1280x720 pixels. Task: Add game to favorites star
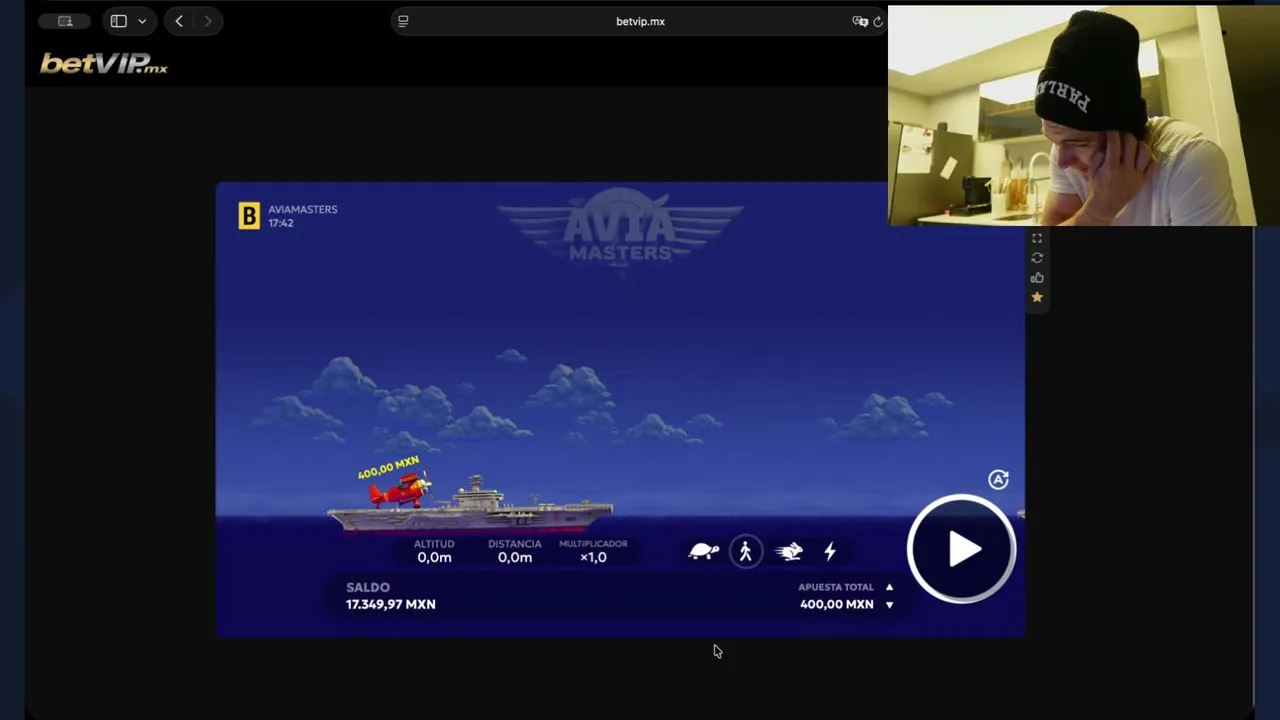(x=1037, y=297)
